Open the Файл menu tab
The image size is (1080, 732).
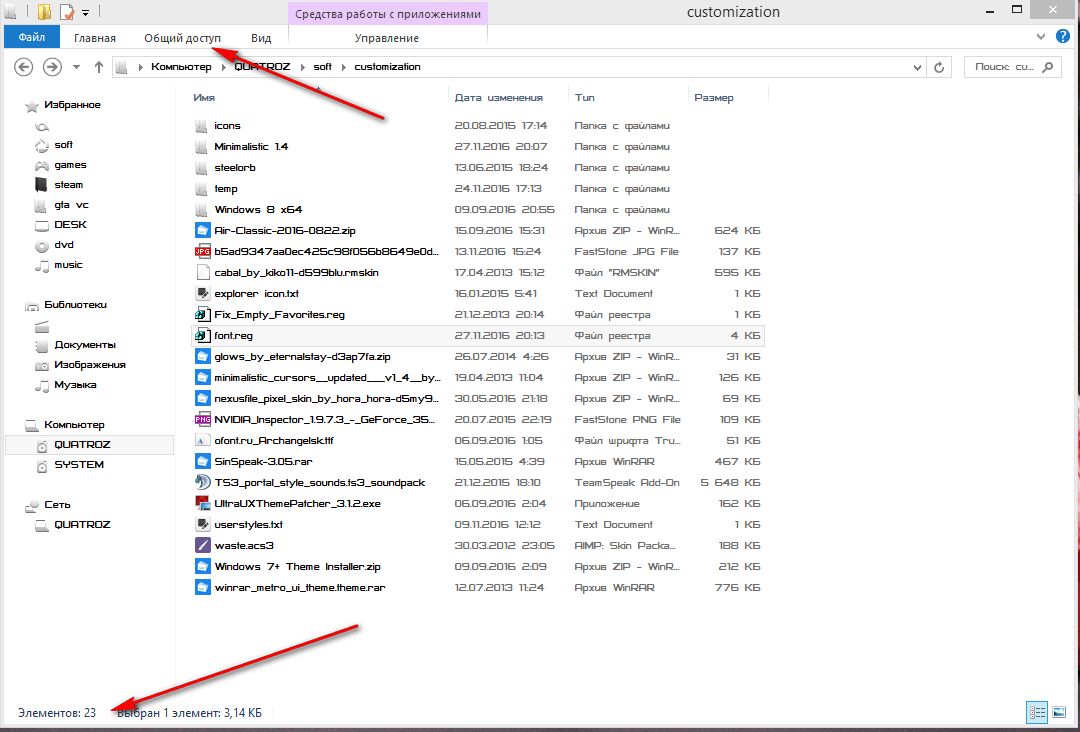click(32, 38)
